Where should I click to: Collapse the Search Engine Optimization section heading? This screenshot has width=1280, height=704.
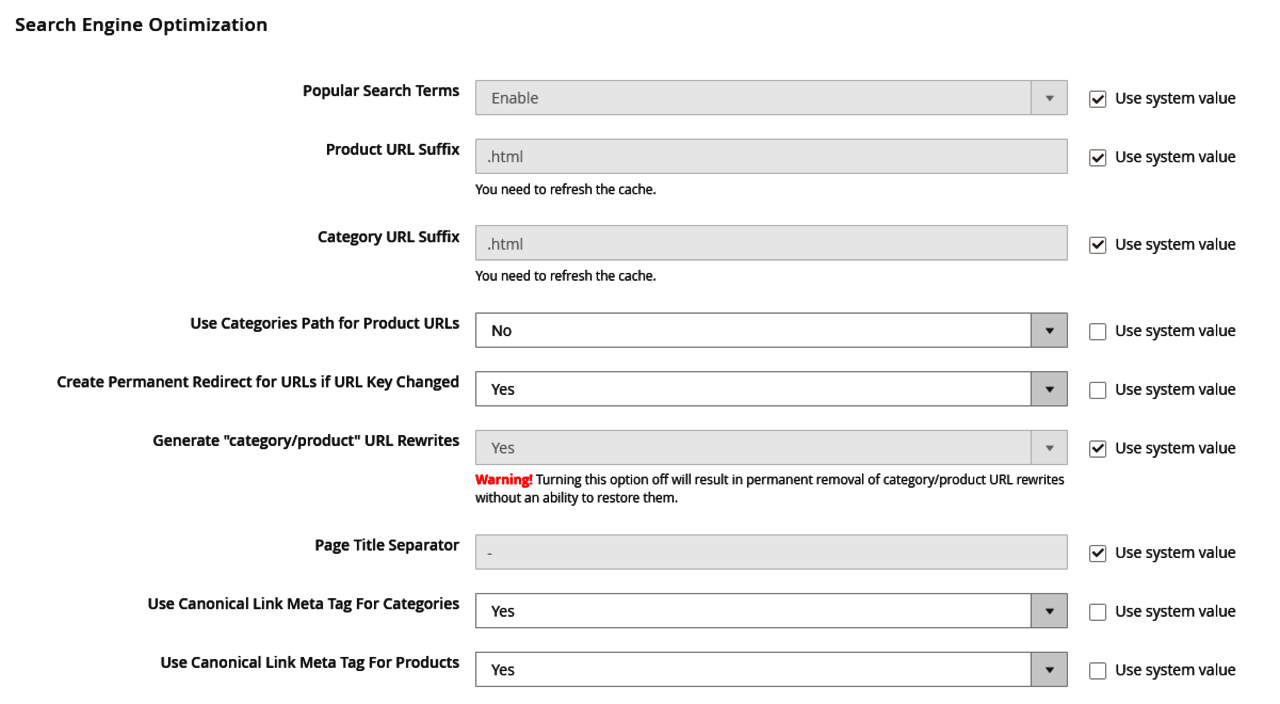pos(140,25)
